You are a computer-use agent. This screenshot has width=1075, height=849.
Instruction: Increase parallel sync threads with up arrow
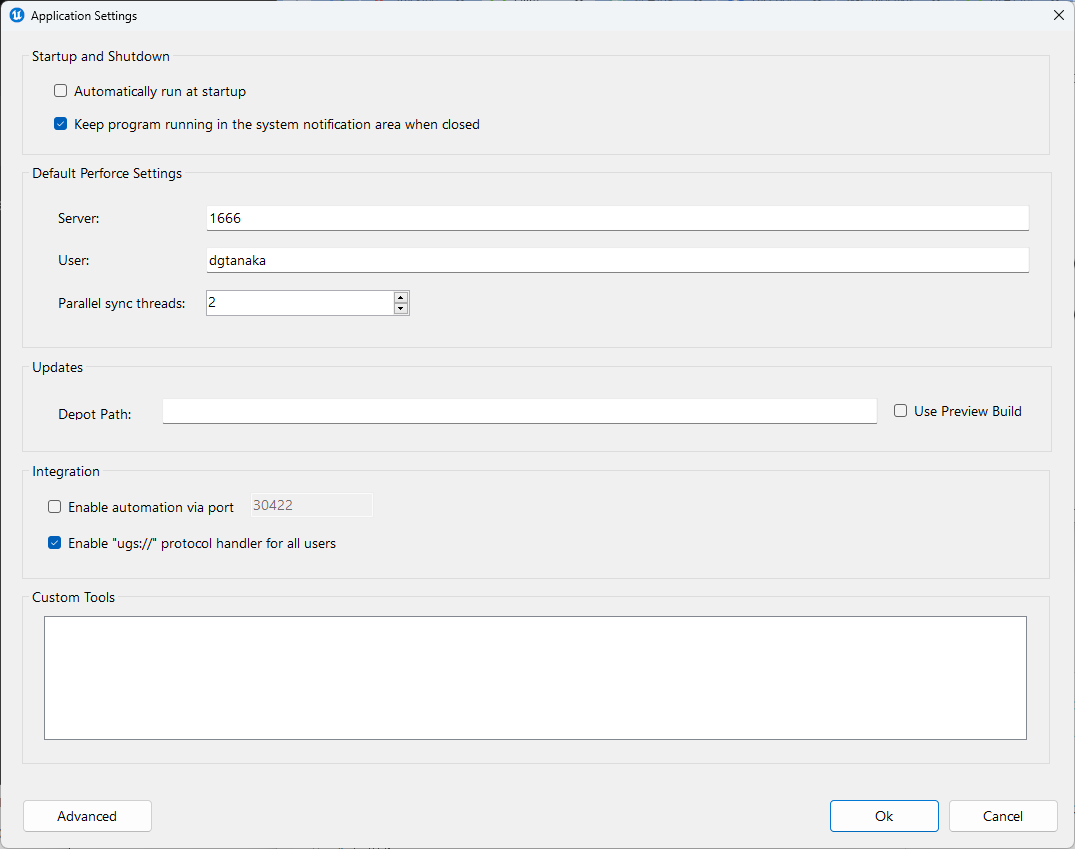[401, 297]
